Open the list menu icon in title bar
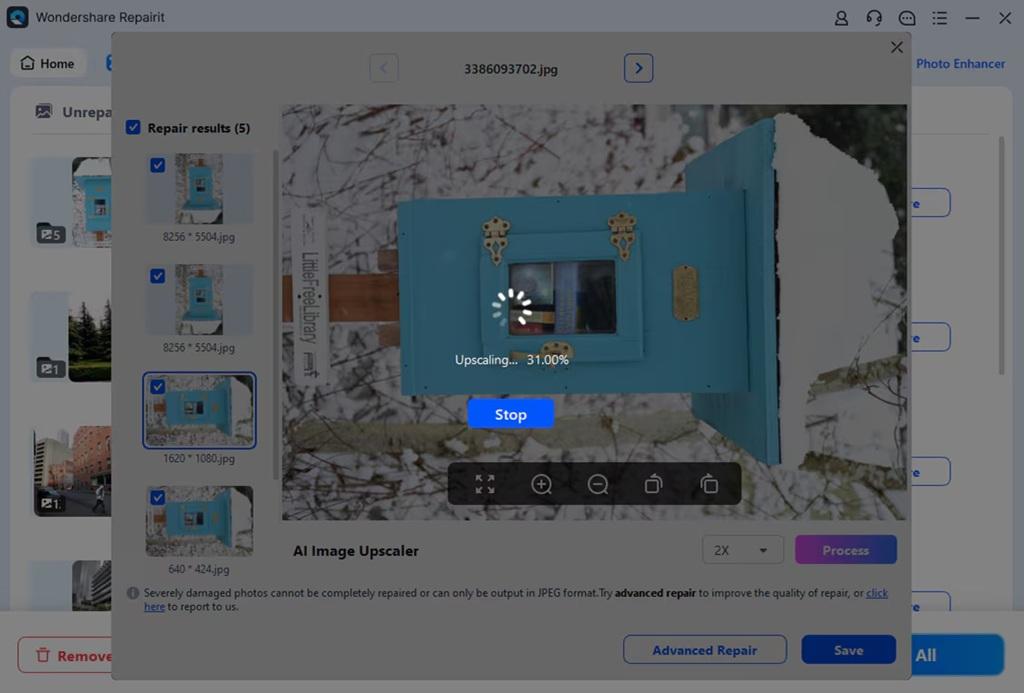 click(x=939, y=18)
